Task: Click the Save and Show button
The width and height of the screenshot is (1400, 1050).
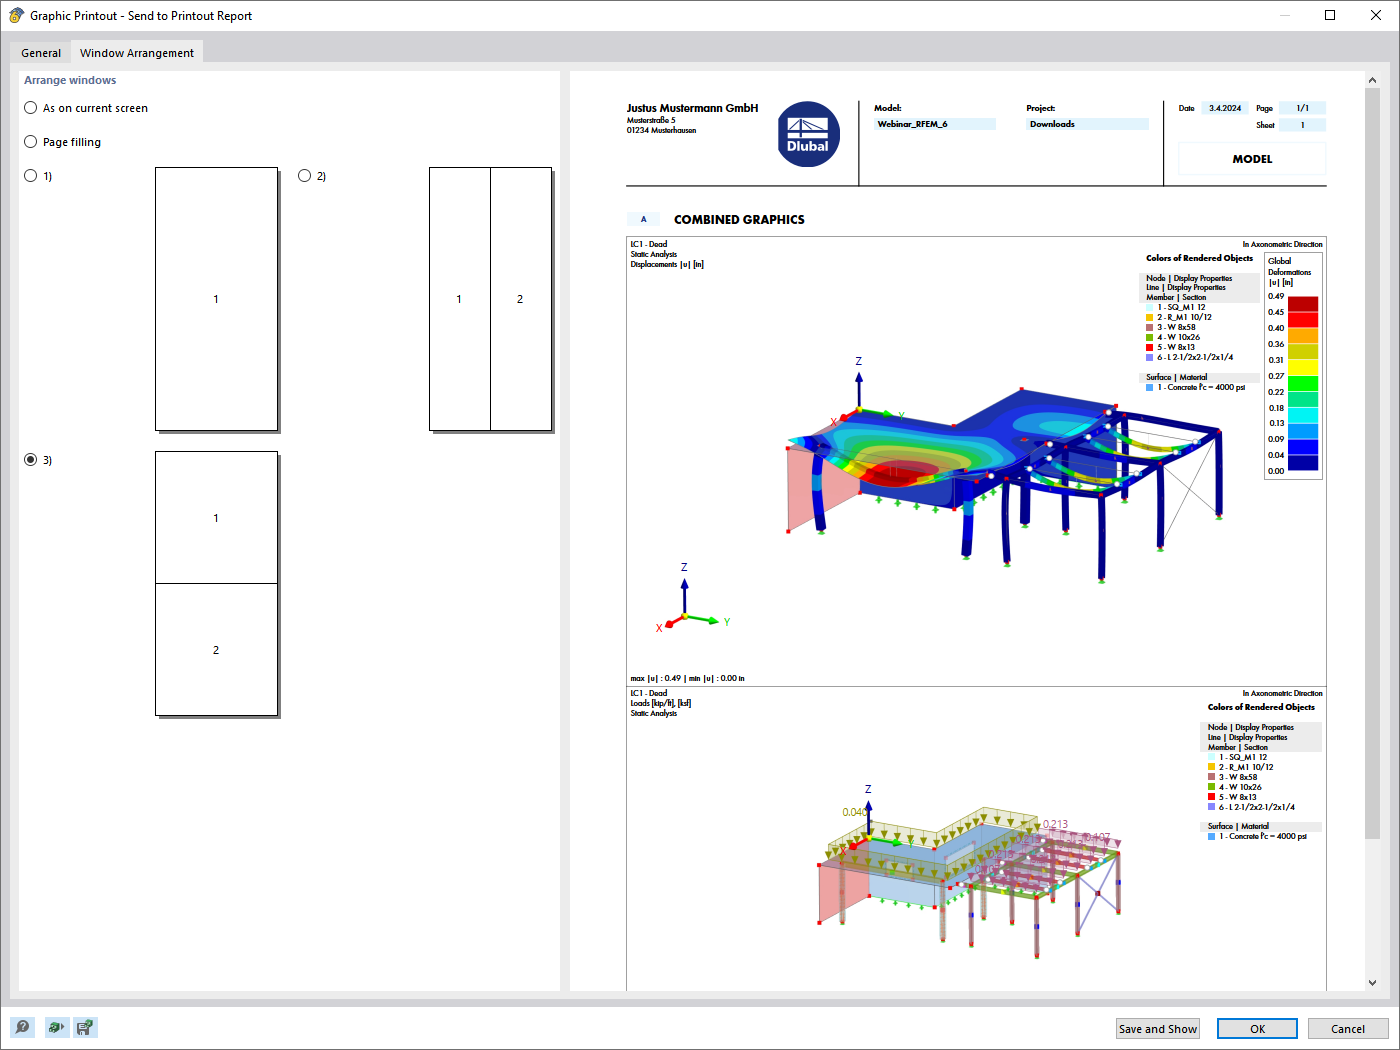Action: (x=1158, y=1029)
